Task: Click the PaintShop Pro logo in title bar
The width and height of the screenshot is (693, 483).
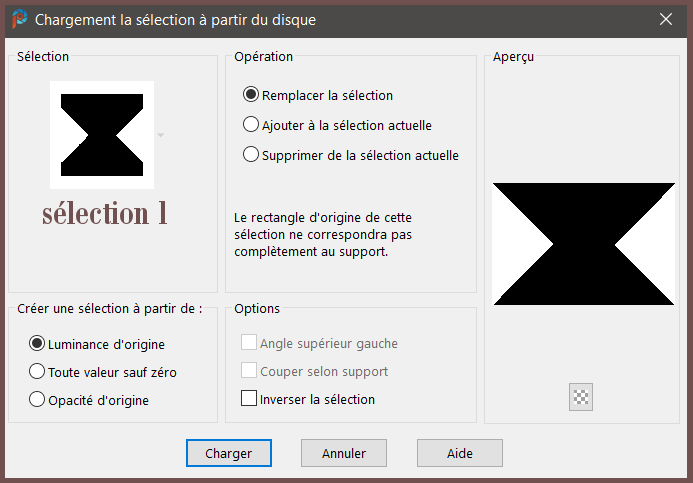Action: coord(19,19)
